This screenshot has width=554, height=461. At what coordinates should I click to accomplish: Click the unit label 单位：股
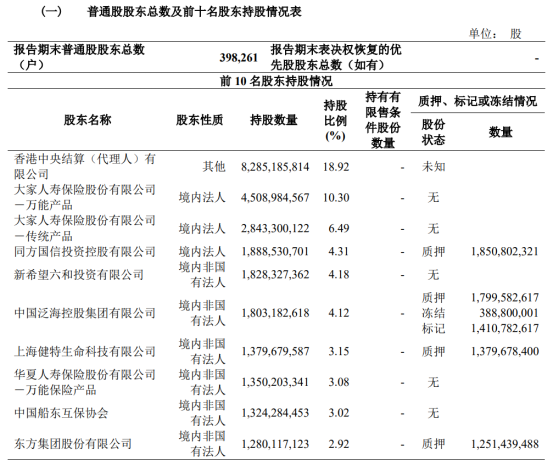(x=495, y=34)
